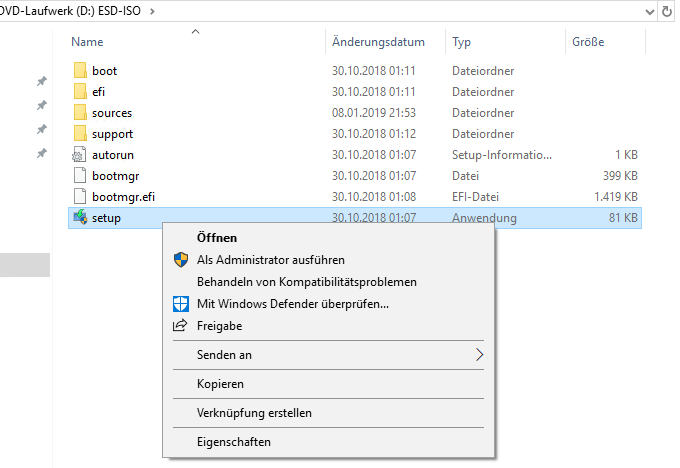Sort by the Größe column header

point(588,42)
